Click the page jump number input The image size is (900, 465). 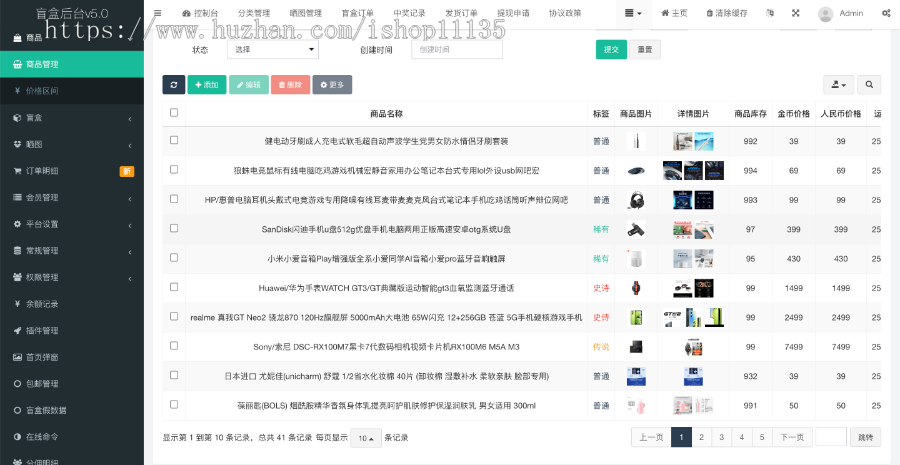pyautogui.click(x=831, y=437)
